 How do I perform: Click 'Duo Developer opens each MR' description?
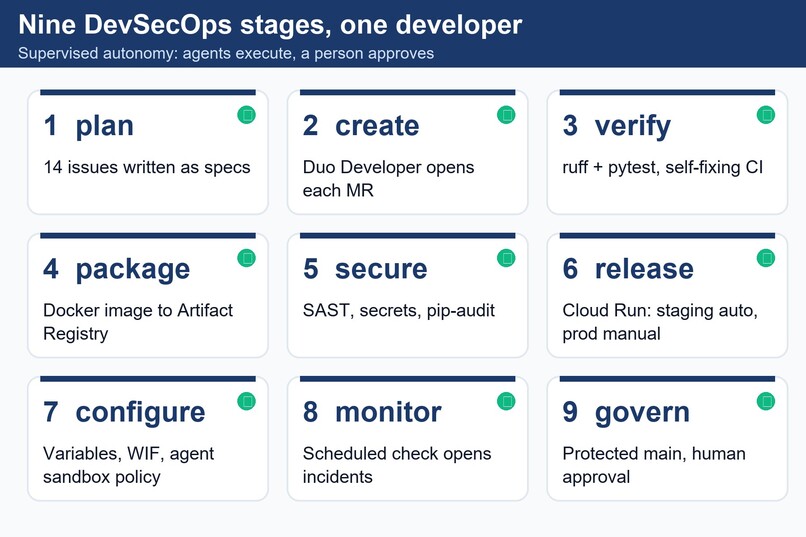tap(389, 178)
